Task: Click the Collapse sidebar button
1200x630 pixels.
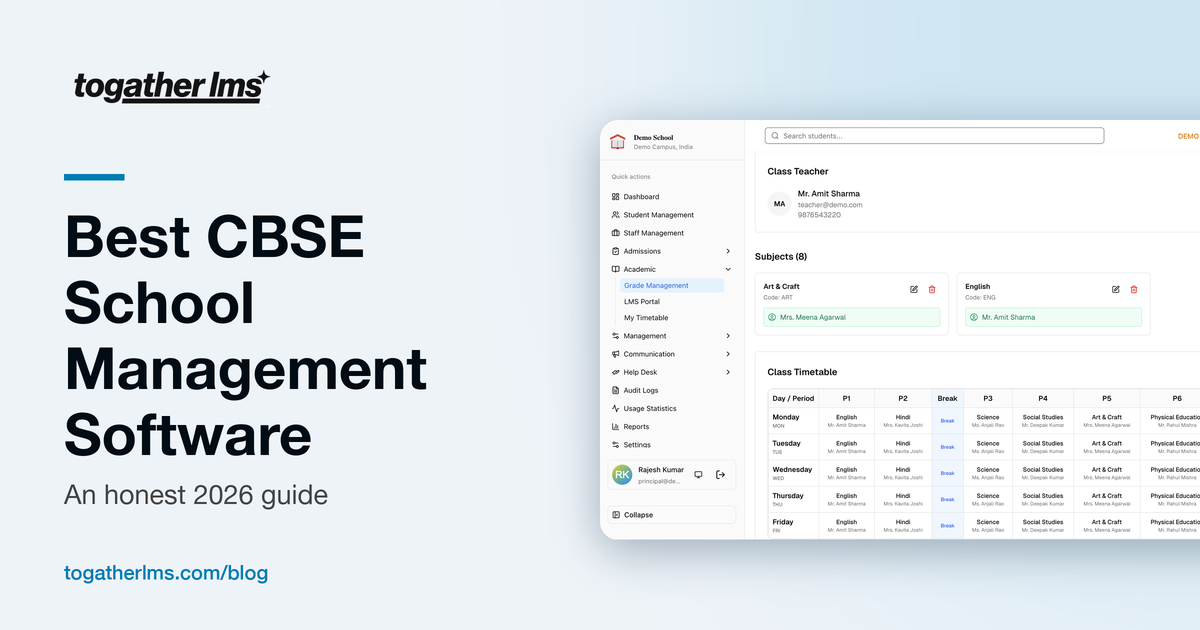Action: 672,515
